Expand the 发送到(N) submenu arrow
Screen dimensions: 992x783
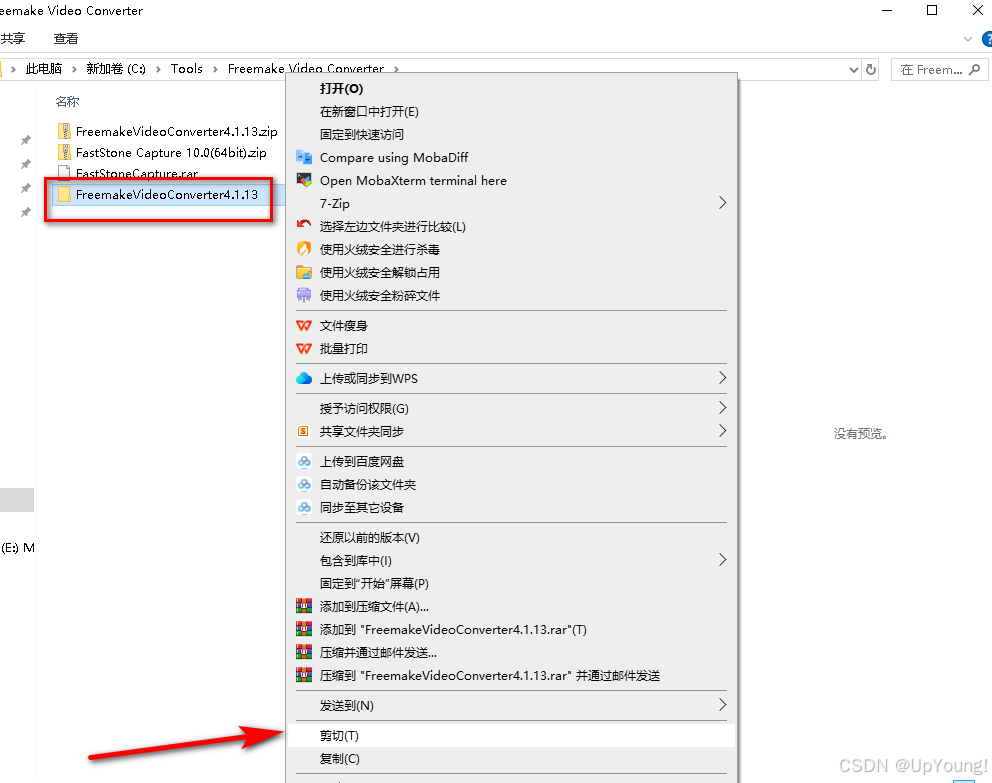click(x=722, y=705)
